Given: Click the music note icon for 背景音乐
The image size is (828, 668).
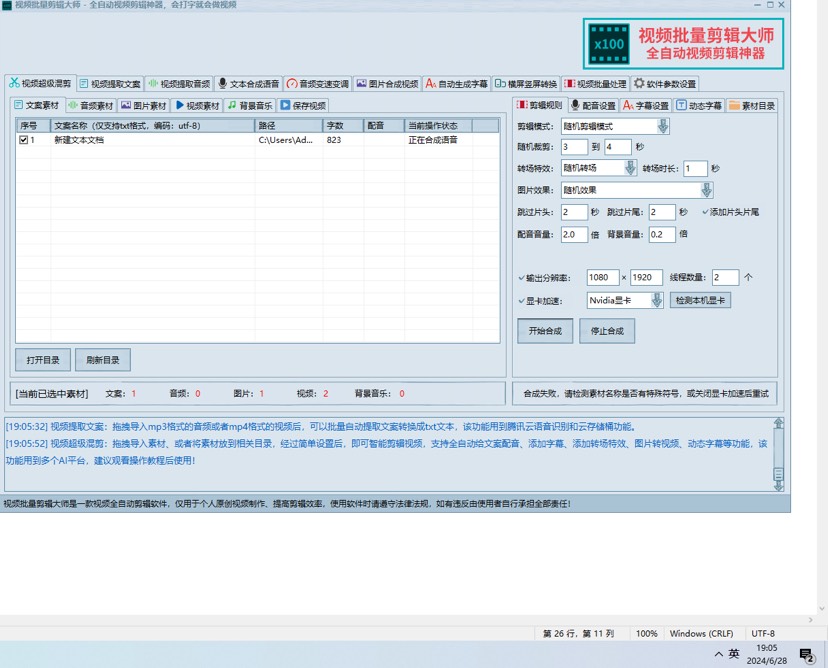Looking at the screenshot, I should [x=232, y=105].
